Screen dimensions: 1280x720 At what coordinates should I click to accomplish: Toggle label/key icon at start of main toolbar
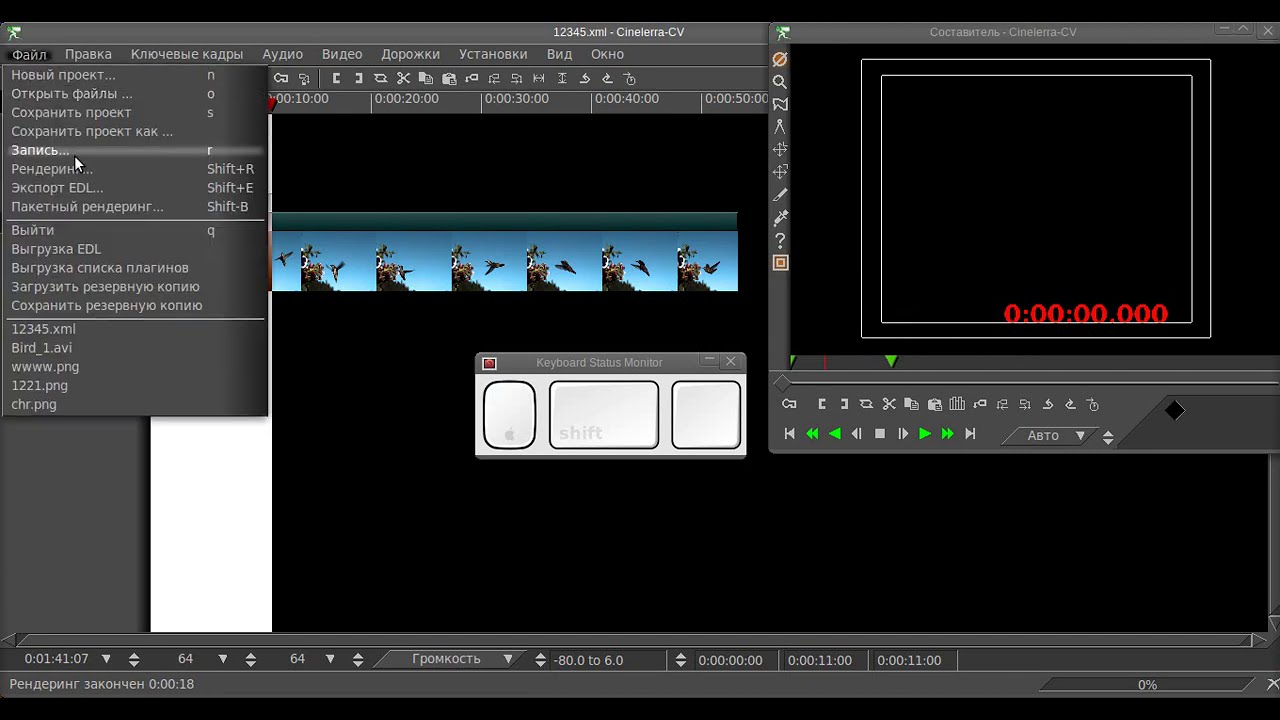coord(281,78)
